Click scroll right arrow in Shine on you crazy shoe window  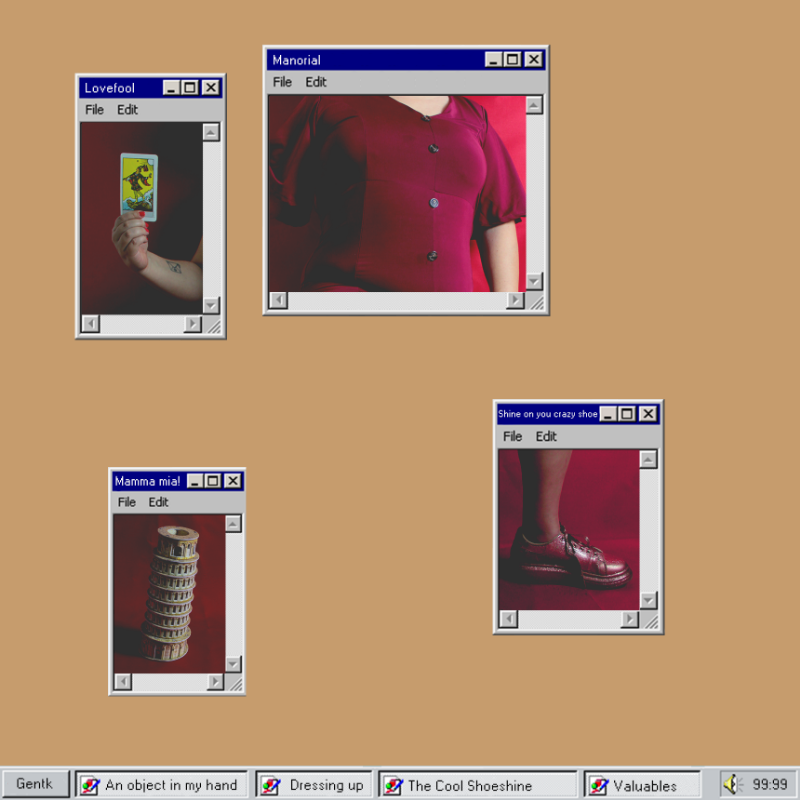coord(630,619)
